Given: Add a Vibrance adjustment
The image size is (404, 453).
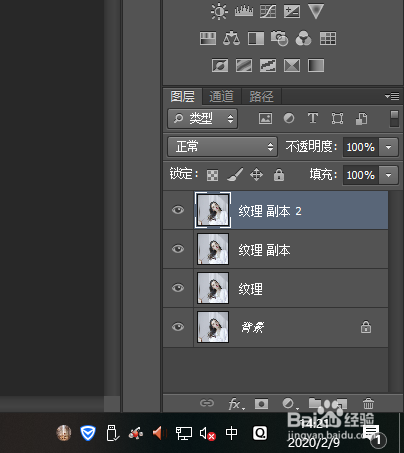Looking at the screenshot, I should (316, 11).
